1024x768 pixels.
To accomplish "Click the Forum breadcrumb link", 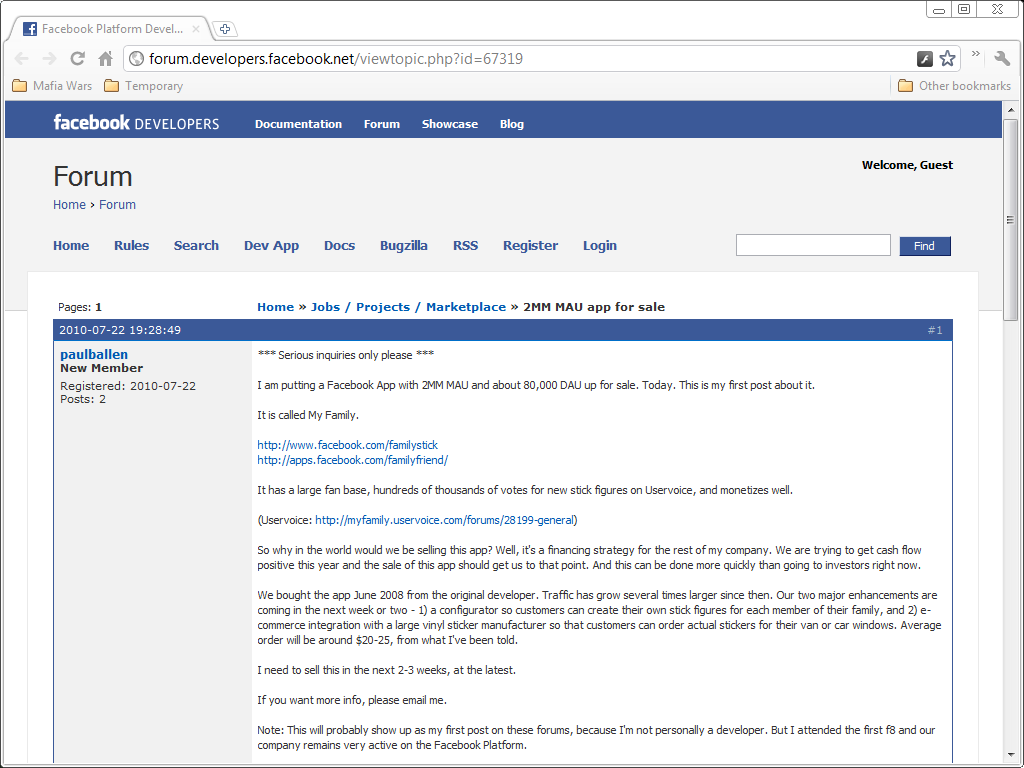I will tap(118, 204).
